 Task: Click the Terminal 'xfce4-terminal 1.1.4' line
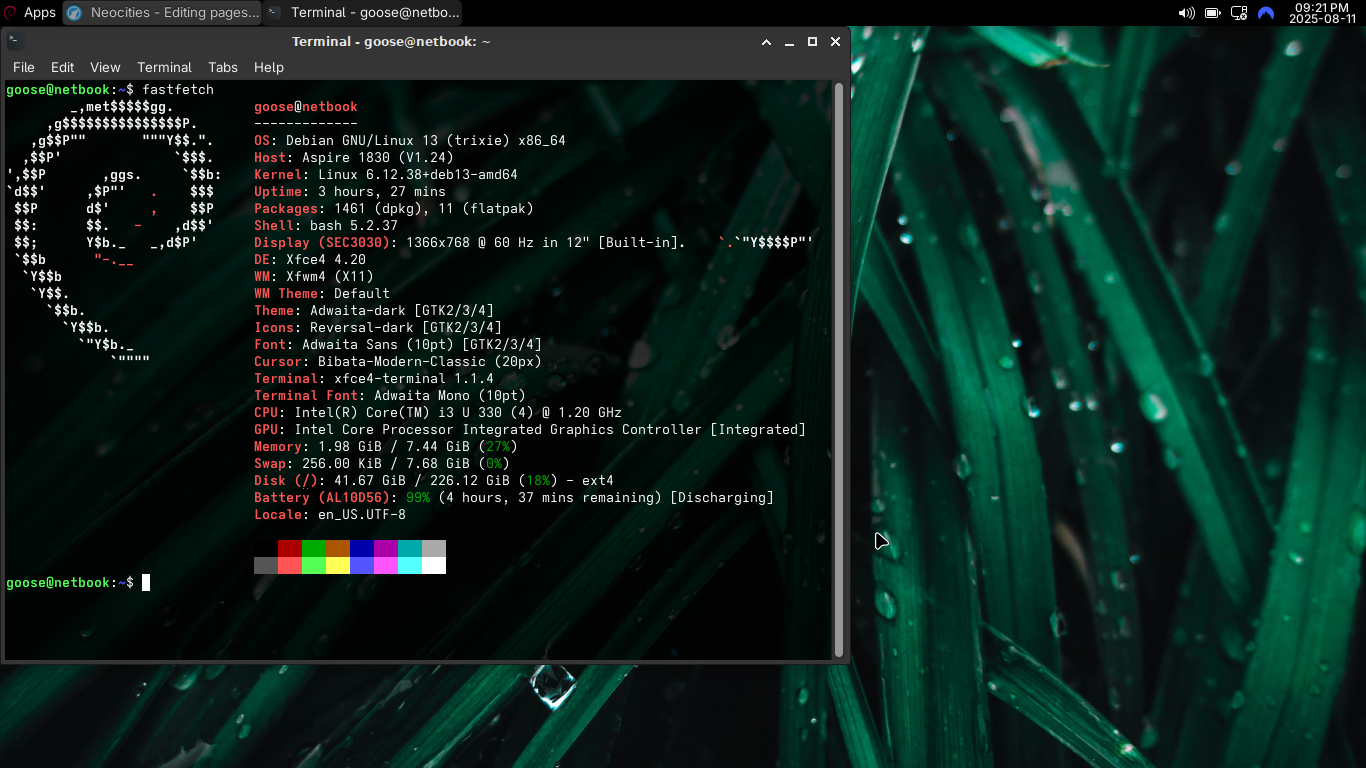(374, 379)
